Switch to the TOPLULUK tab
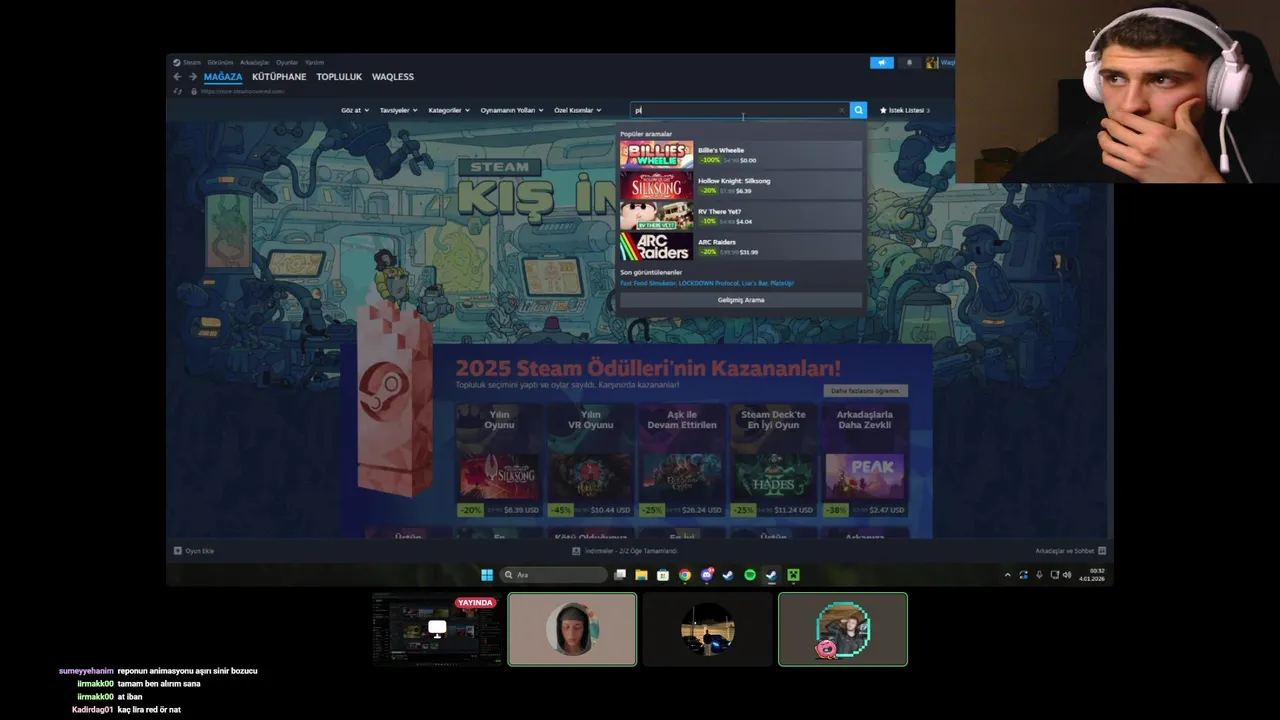The height and width of the screenshot is (720, 1280). point(339,77)
